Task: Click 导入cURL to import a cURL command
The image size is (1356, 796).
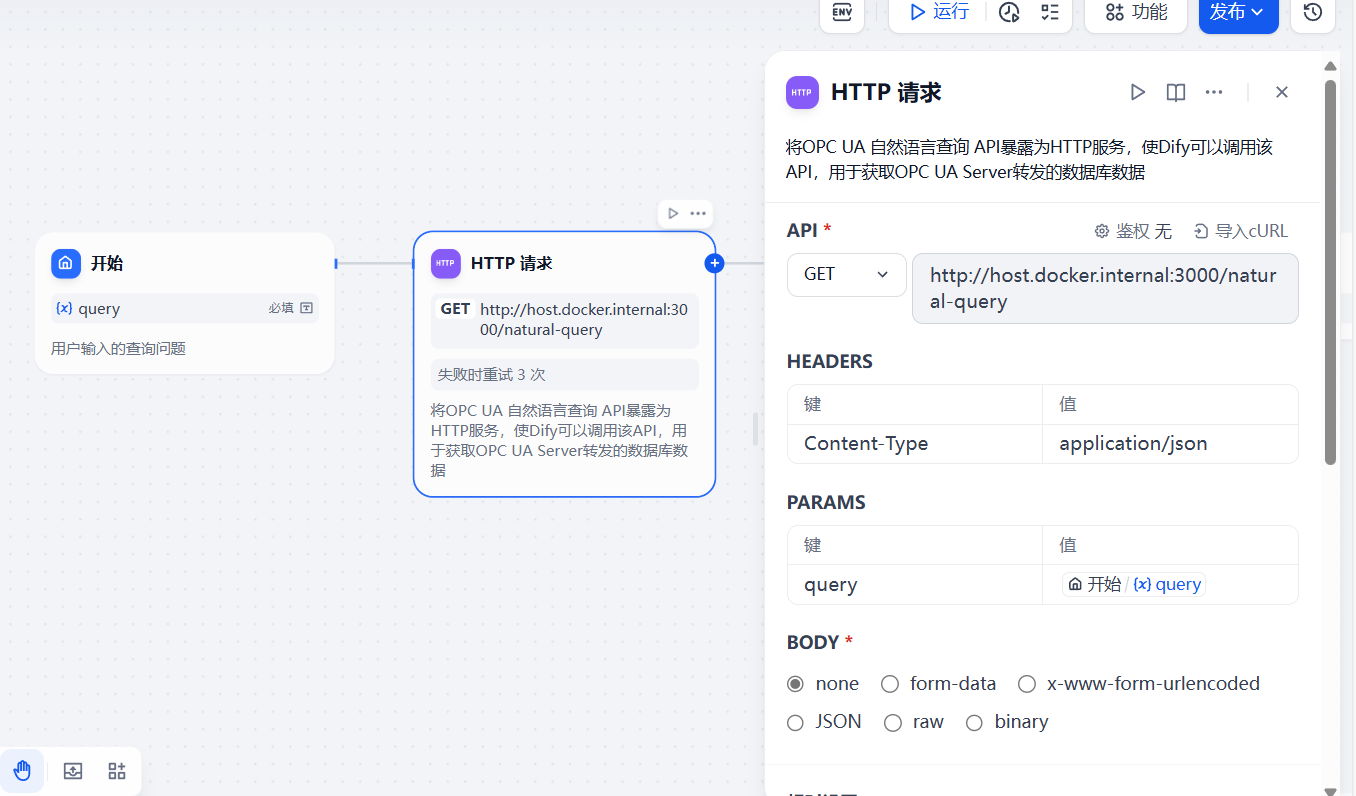Action: (1240, 230)
